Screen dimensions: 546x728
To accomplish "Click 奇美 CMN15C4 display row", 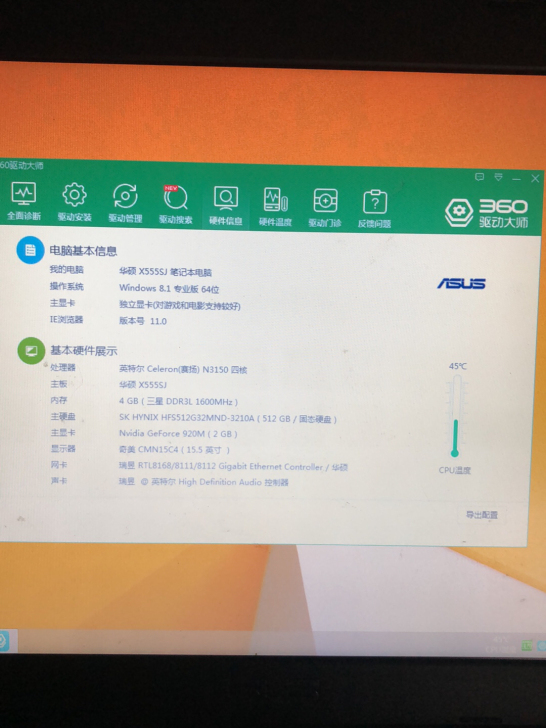I will (174, 450).
